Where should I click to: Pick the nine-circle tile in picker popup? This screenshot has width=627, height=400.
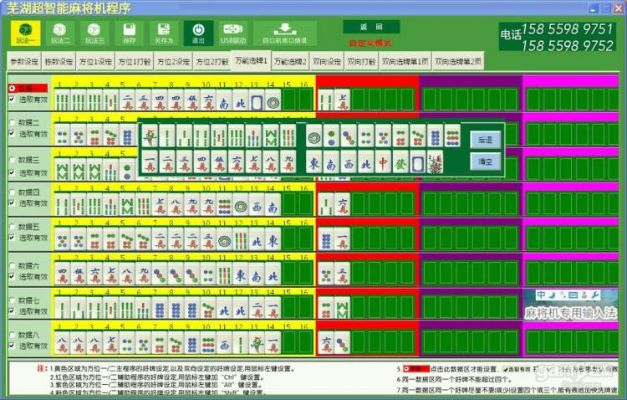452,136
